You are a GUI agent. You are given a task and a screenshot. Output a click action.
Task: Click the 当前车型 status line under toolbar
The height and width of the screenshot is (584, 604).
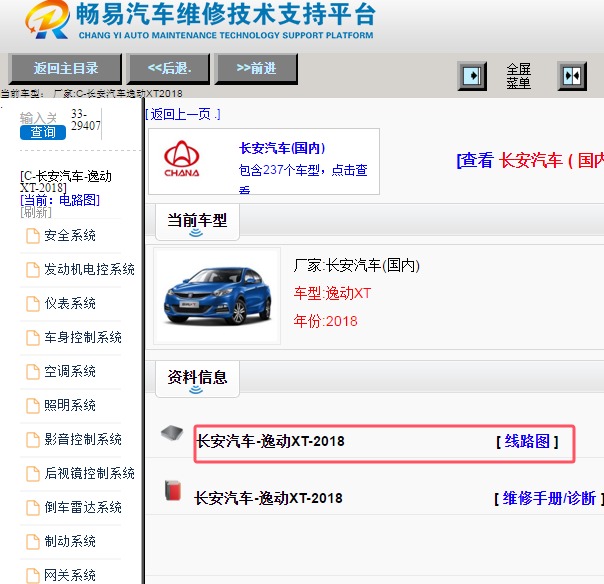click(92, 93)
